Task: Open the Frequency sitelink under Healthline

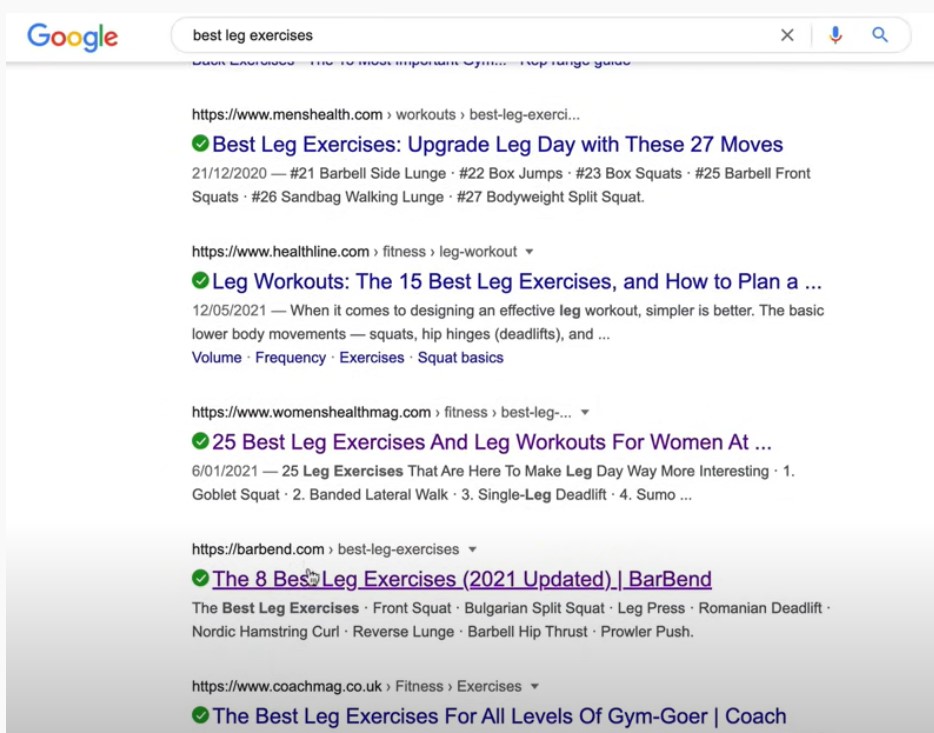Action: click(x=290, y=357)
